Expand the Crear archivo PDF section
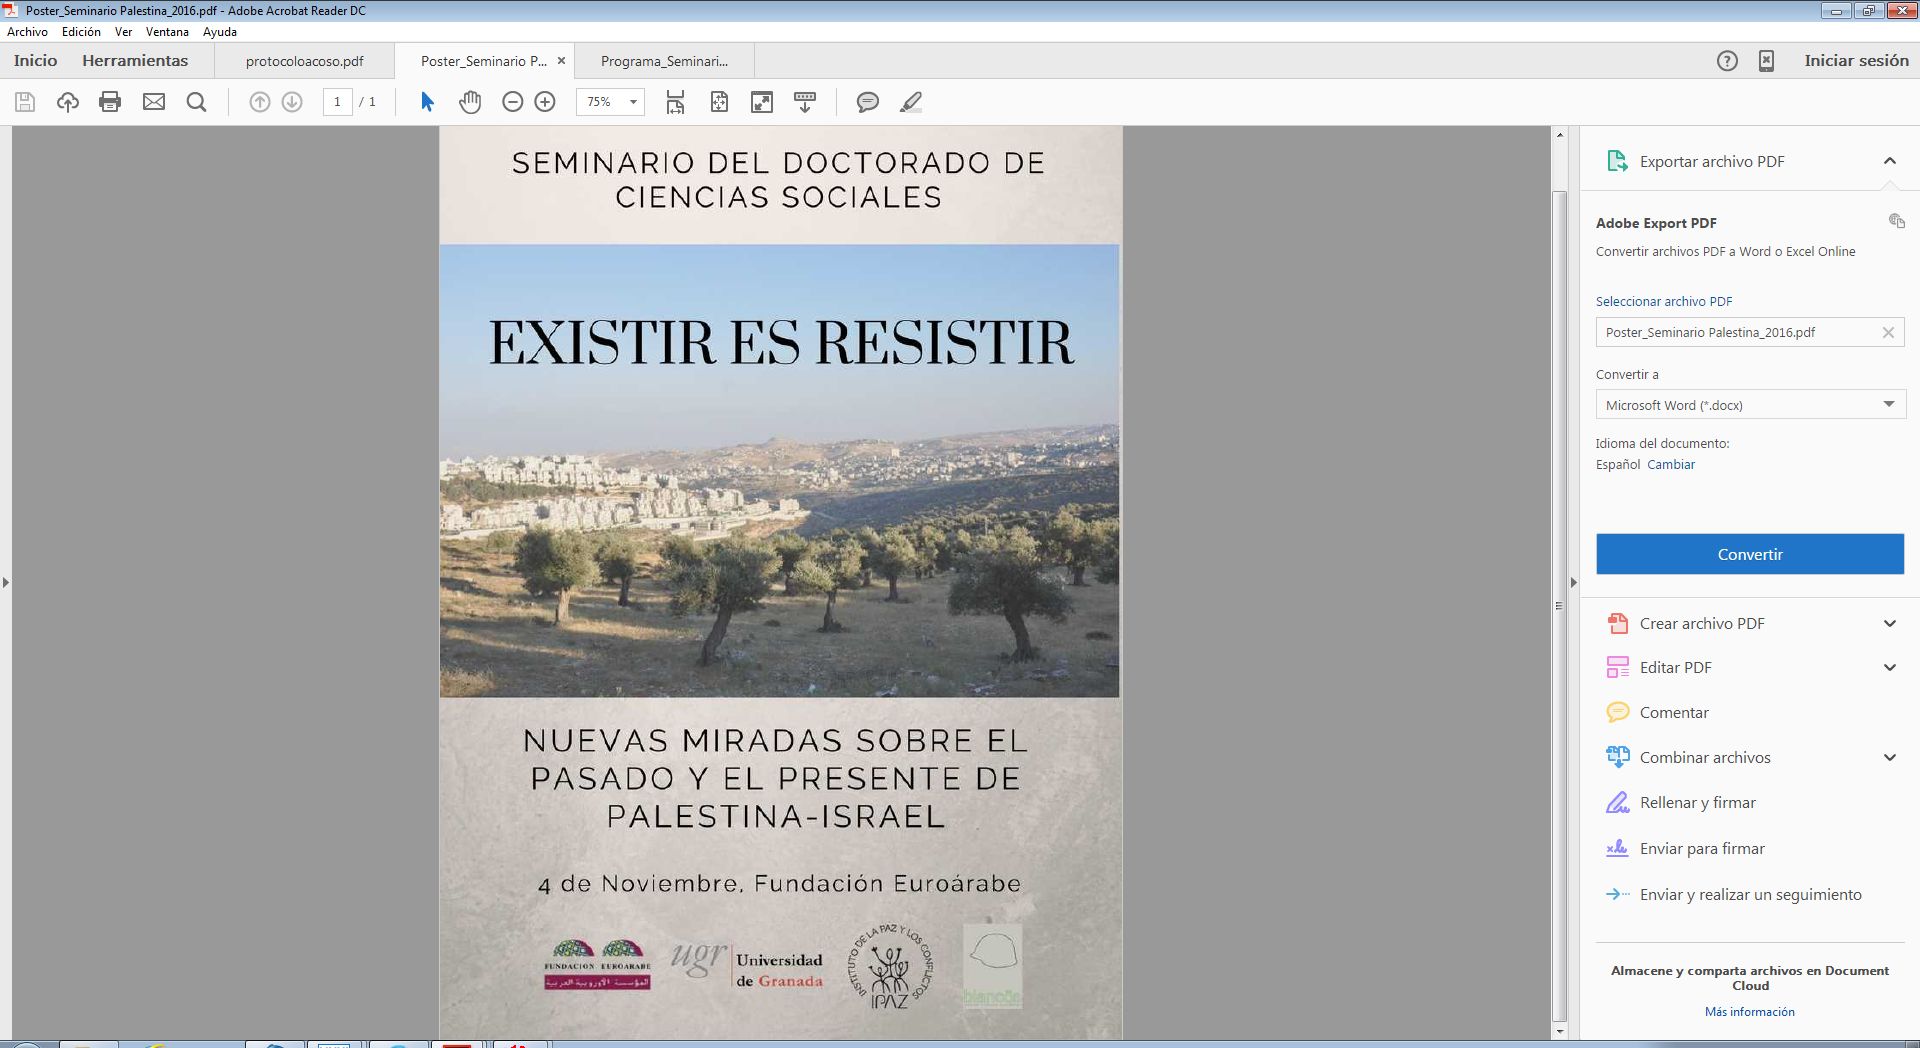1920x1048 pixels. pyautogui.click(x=1889, y=624)
